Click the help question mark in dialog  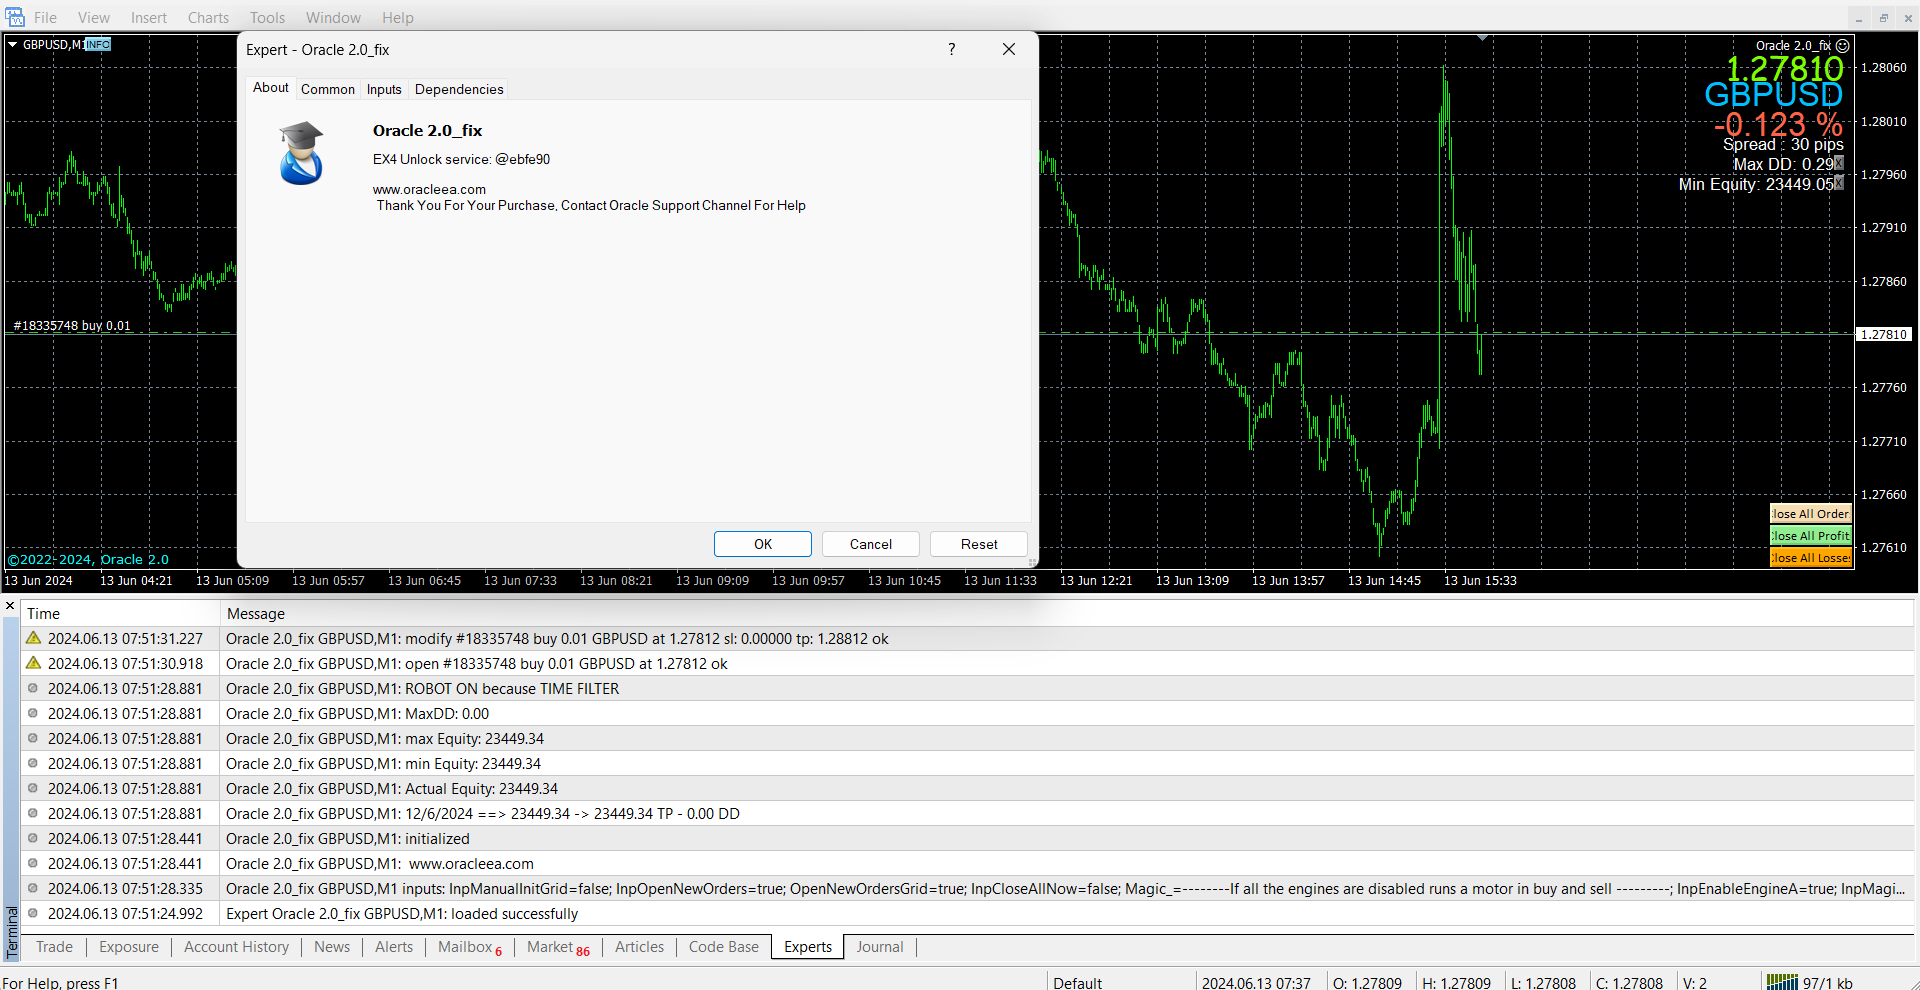pyautogui.click(x=951, y=49)
